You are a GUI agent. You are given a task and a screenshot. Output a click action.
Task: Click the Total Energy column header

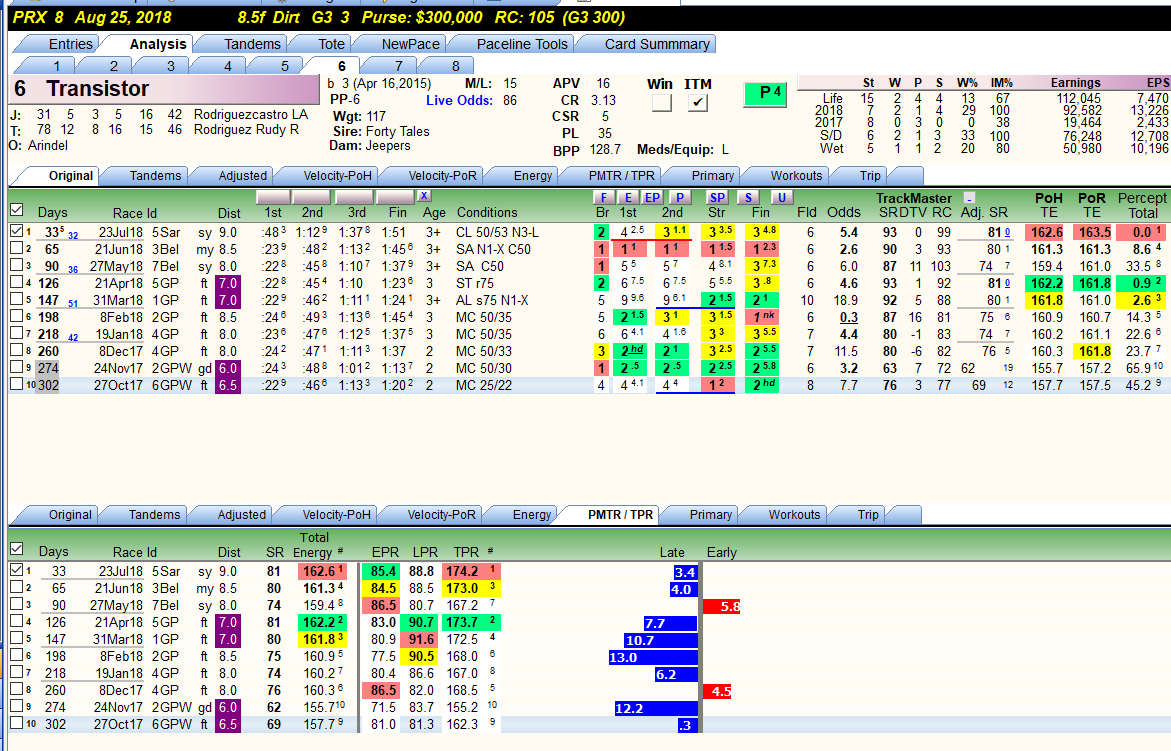click(314, 544)
